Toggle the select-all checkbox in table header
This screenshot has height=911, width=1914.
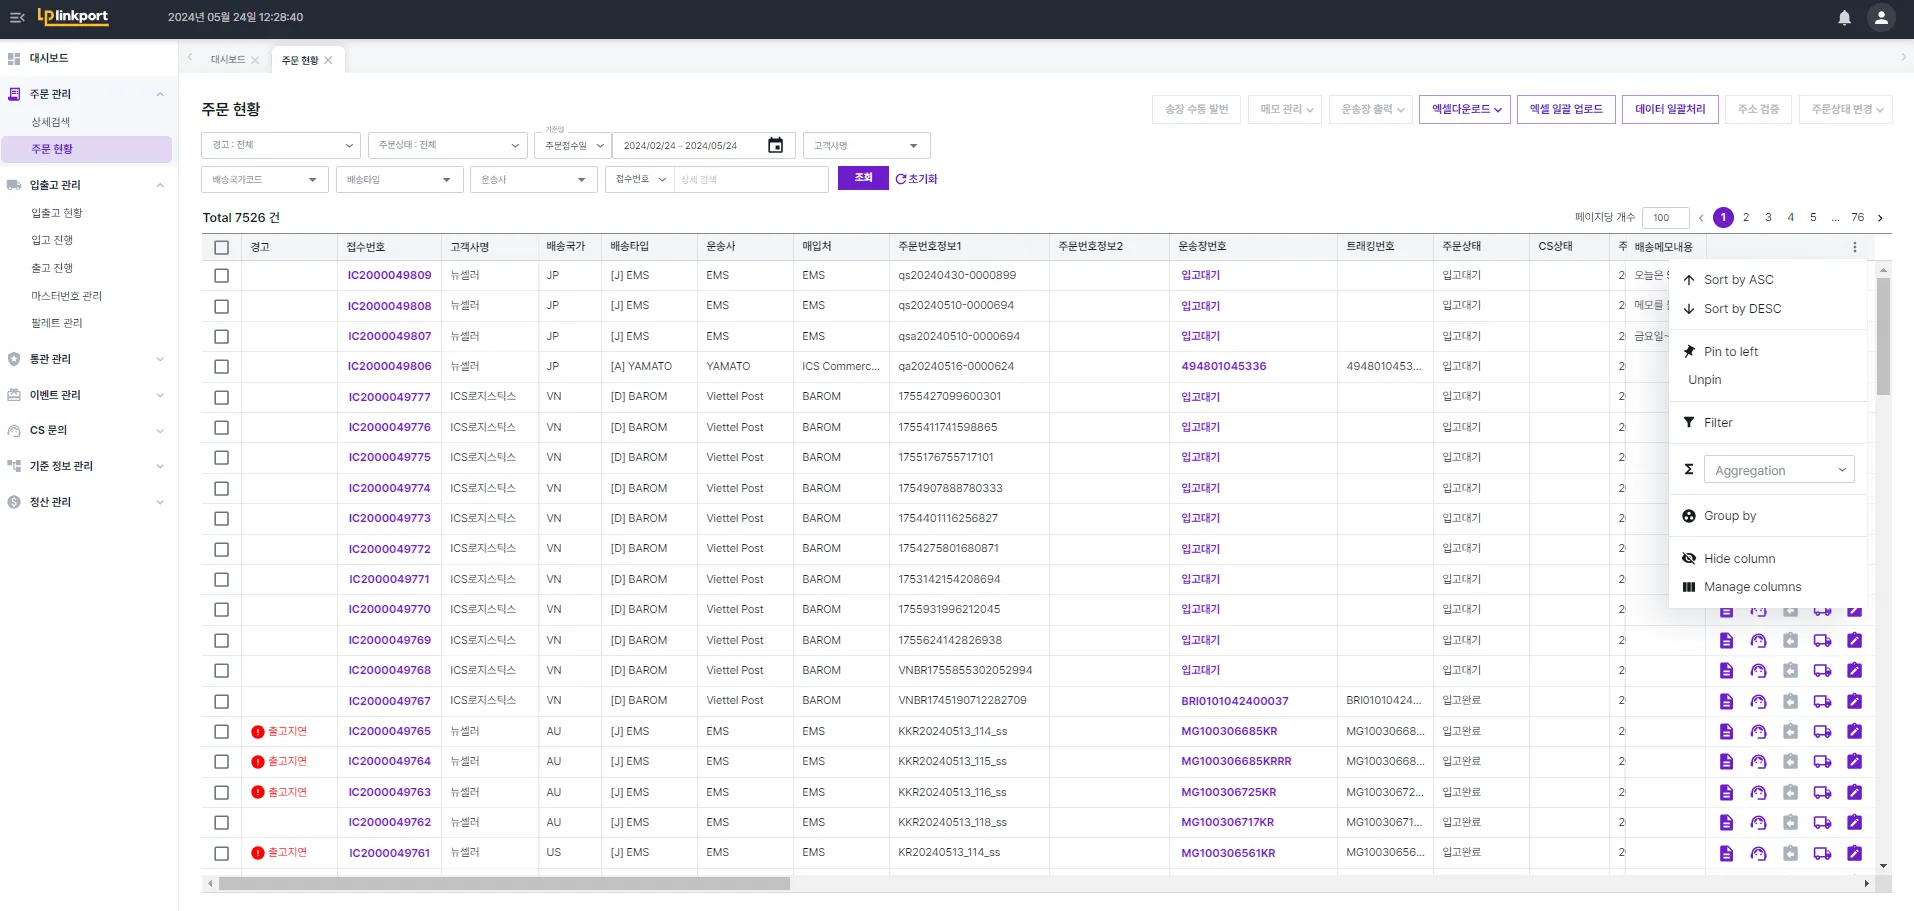[x=222, y=247]
